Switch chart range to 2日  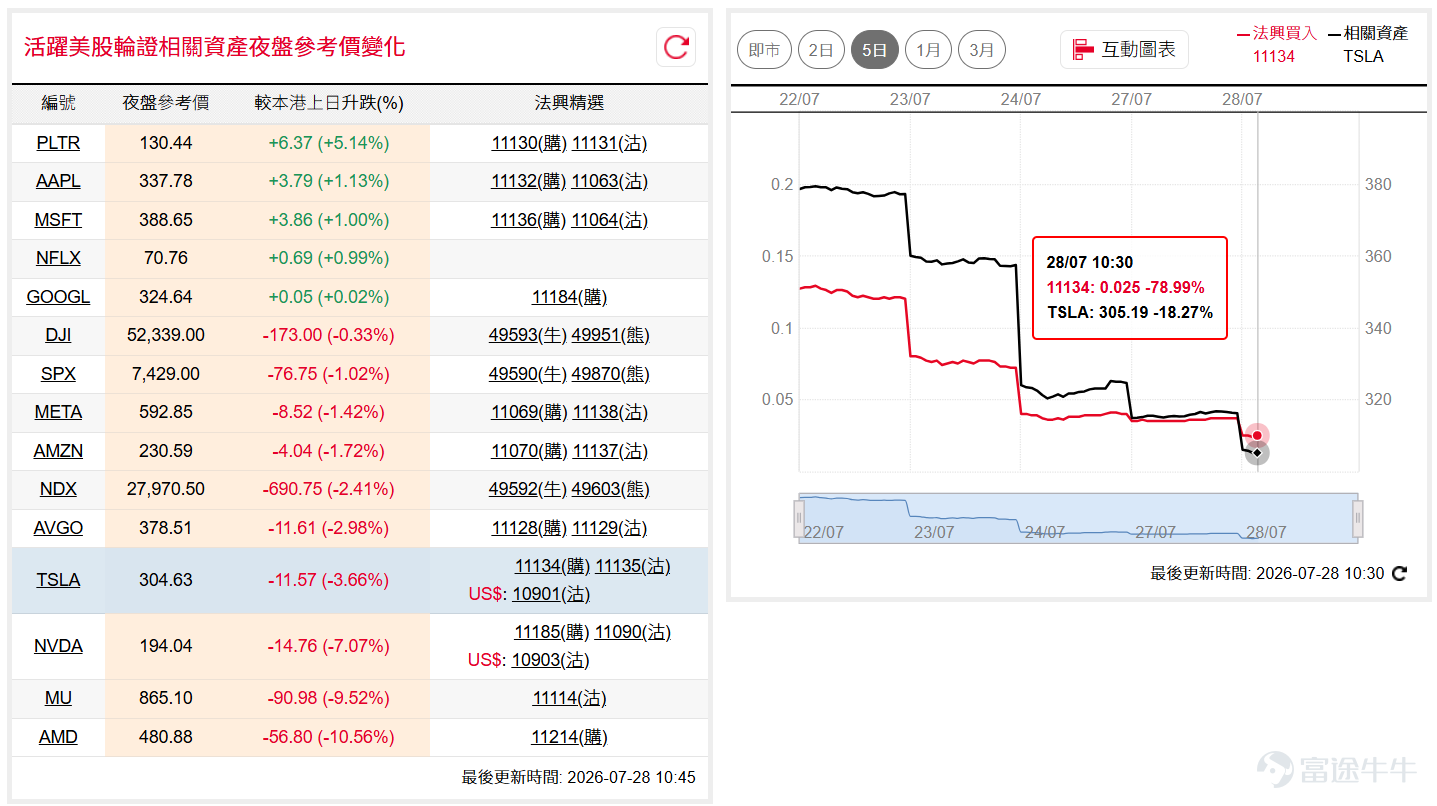click(821, 50)
